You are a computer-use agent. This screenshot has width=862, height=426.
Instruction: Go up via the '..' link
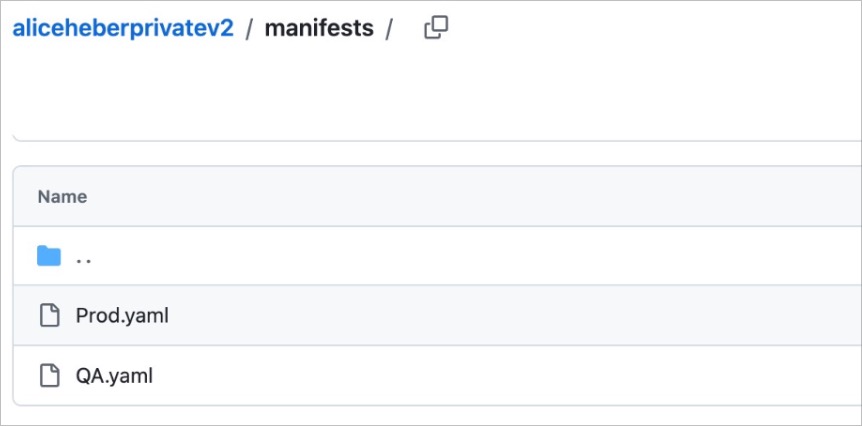(84, 257)
